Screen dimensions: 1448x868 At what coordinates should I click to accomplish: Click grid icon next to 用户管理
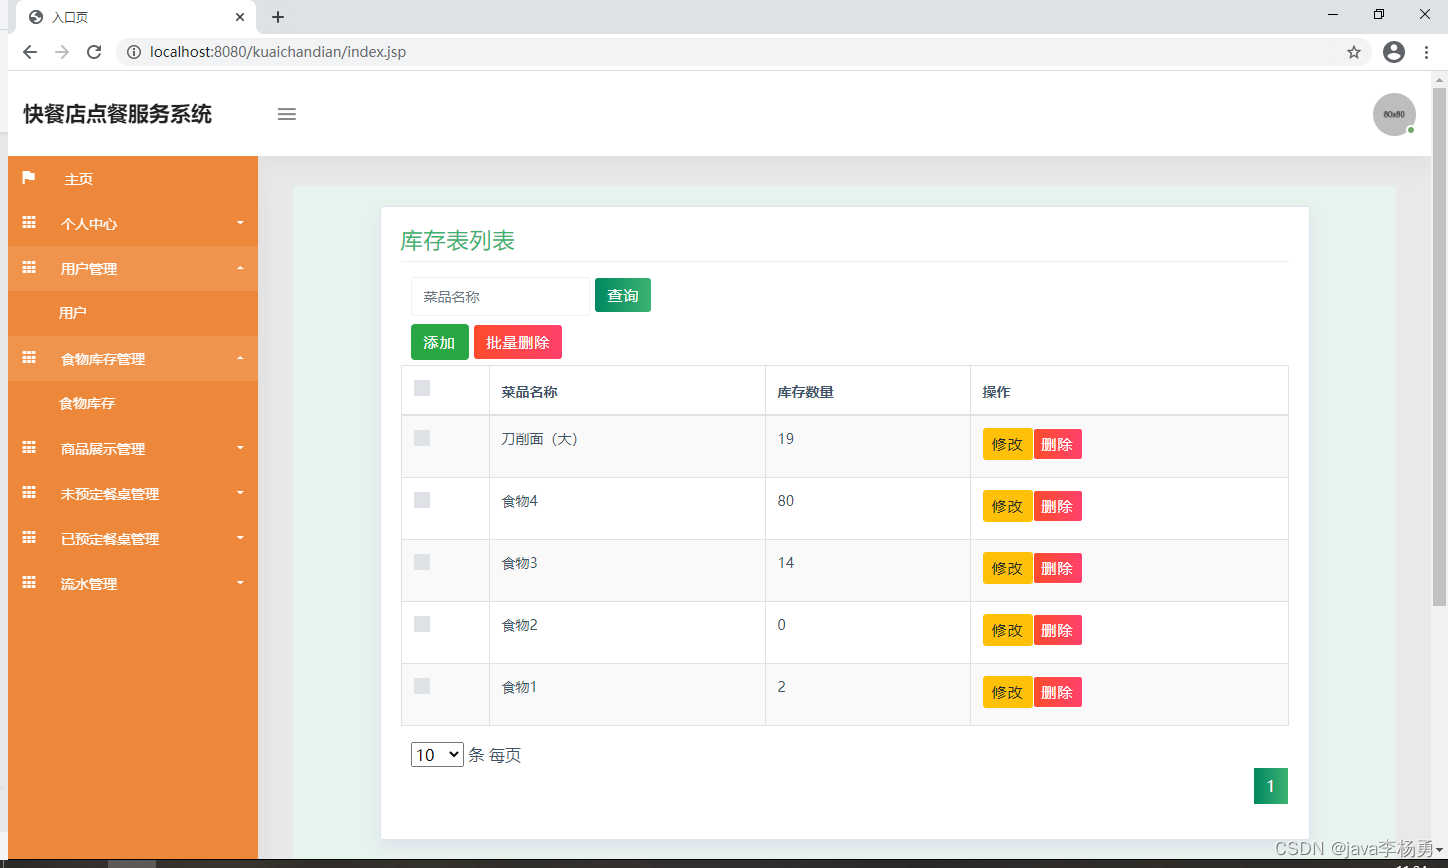click(29, 268)
